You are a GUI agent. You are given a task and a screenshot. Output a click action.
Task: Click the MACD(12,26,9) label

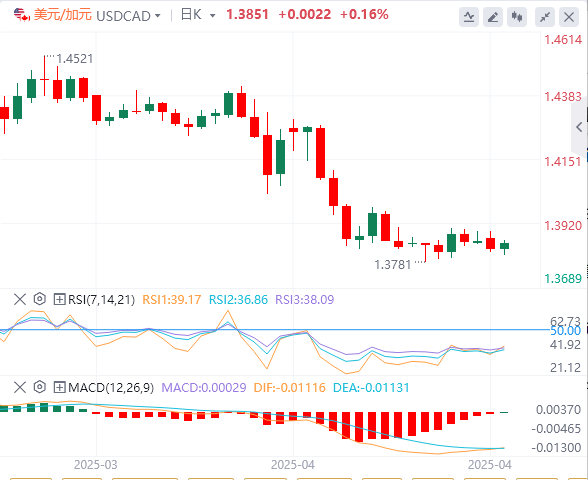pos(111,387)
